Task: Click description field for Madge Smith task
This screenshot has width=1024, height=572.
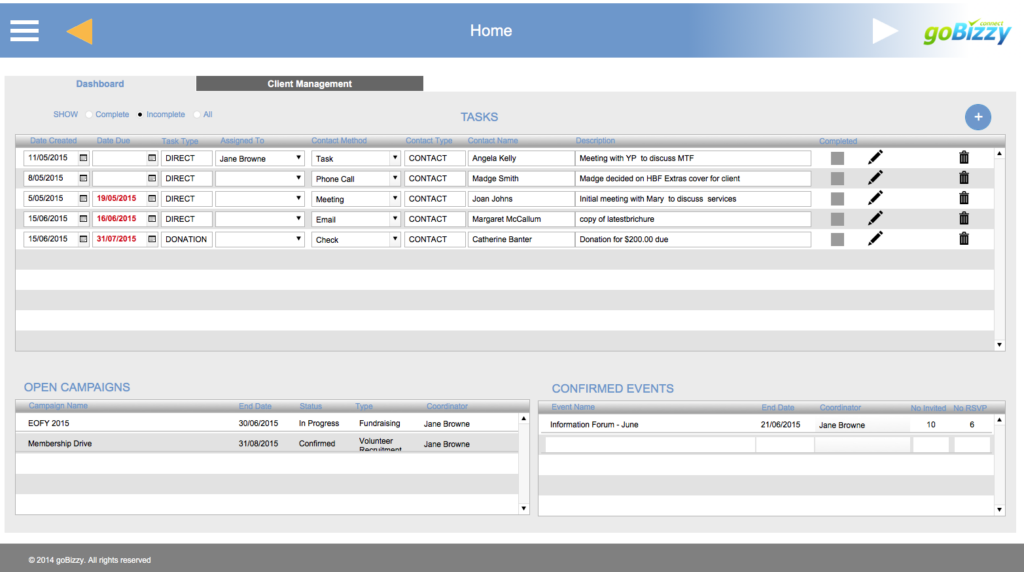Action: pos(692,179)
